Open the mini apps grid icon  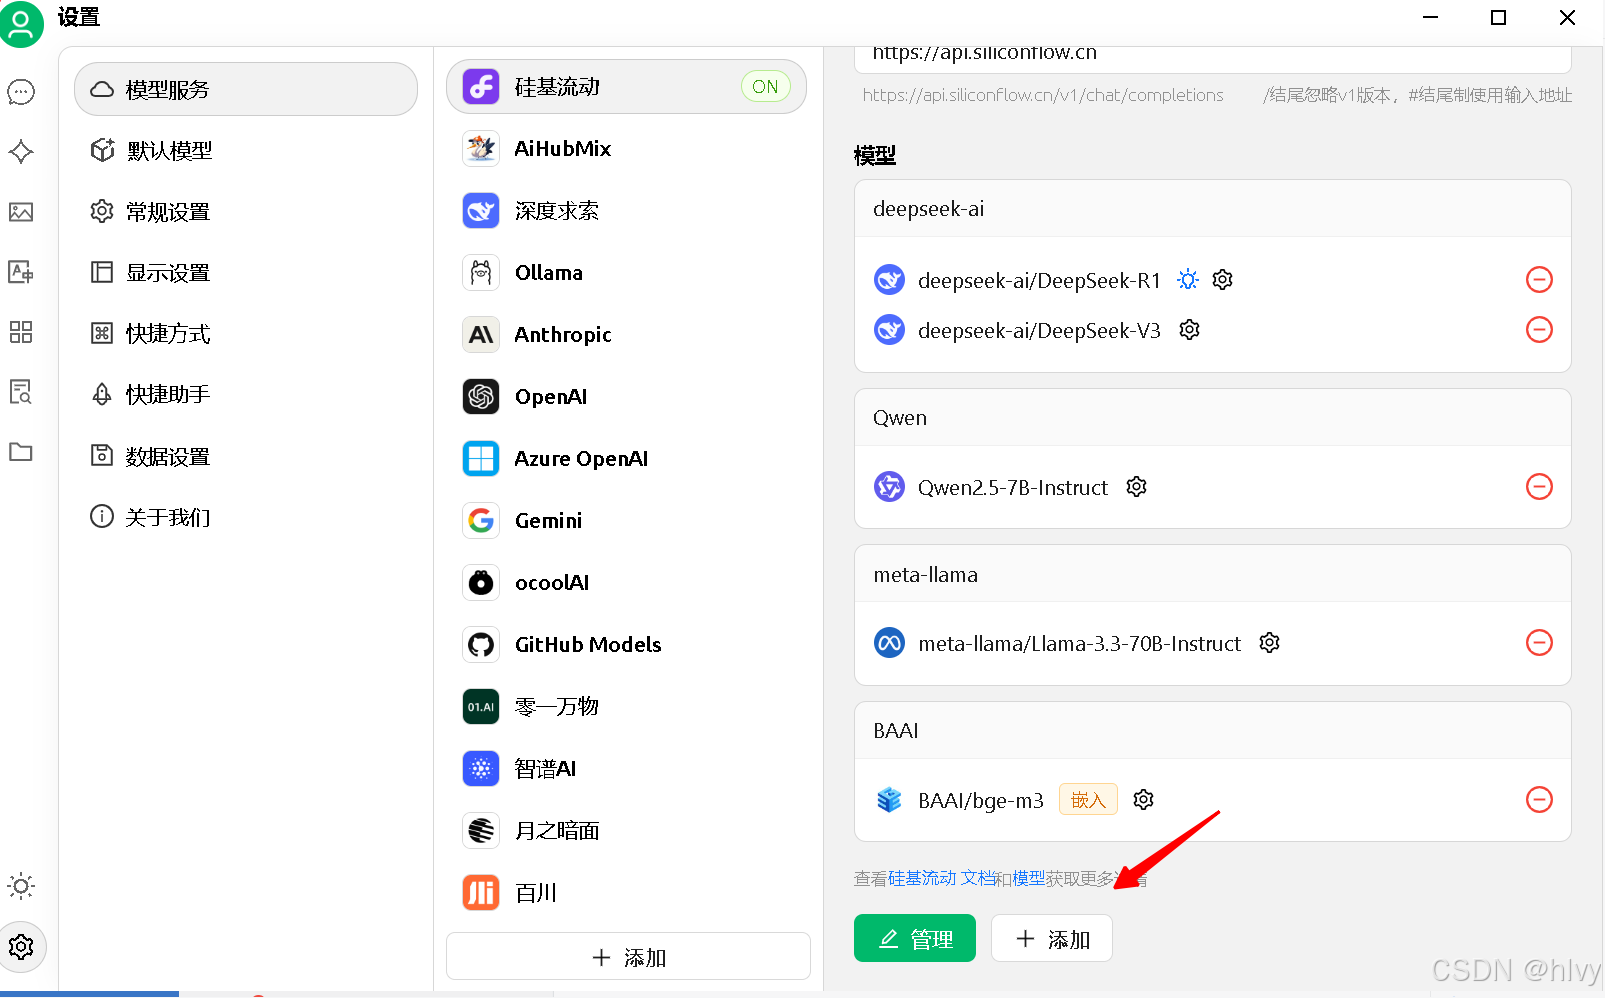tap(21, 332)
